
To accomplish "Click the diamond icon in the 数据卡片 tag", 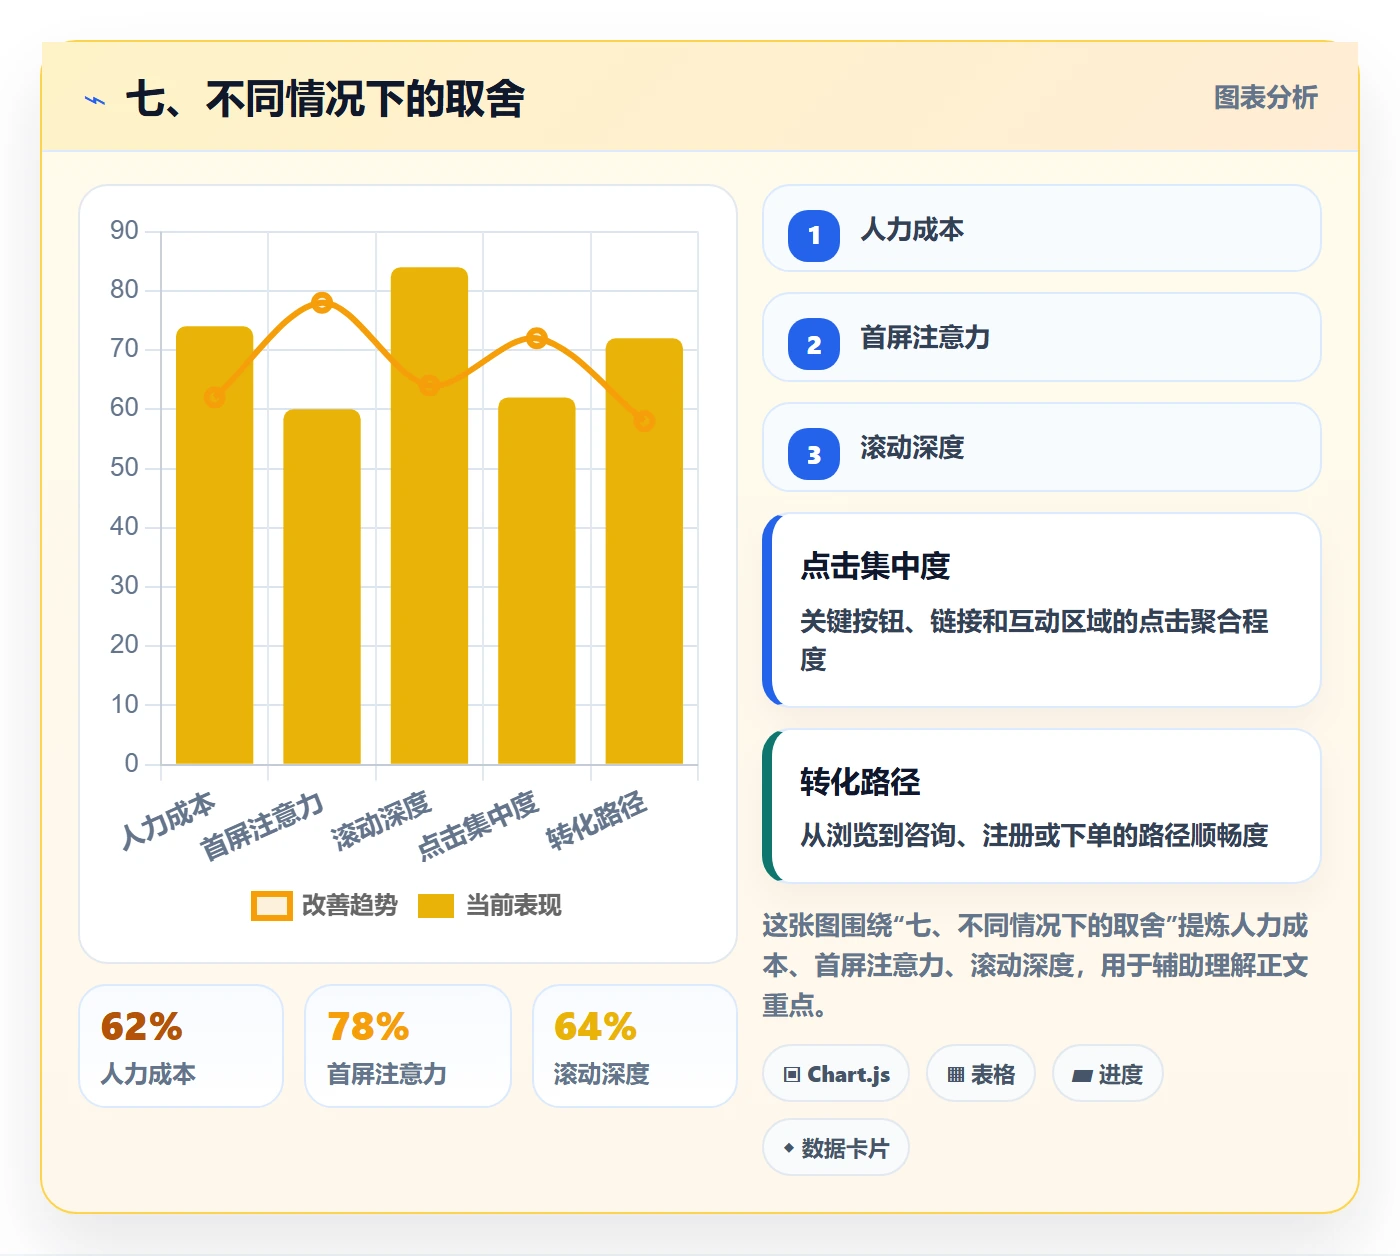I will (x=789, y=1148).
